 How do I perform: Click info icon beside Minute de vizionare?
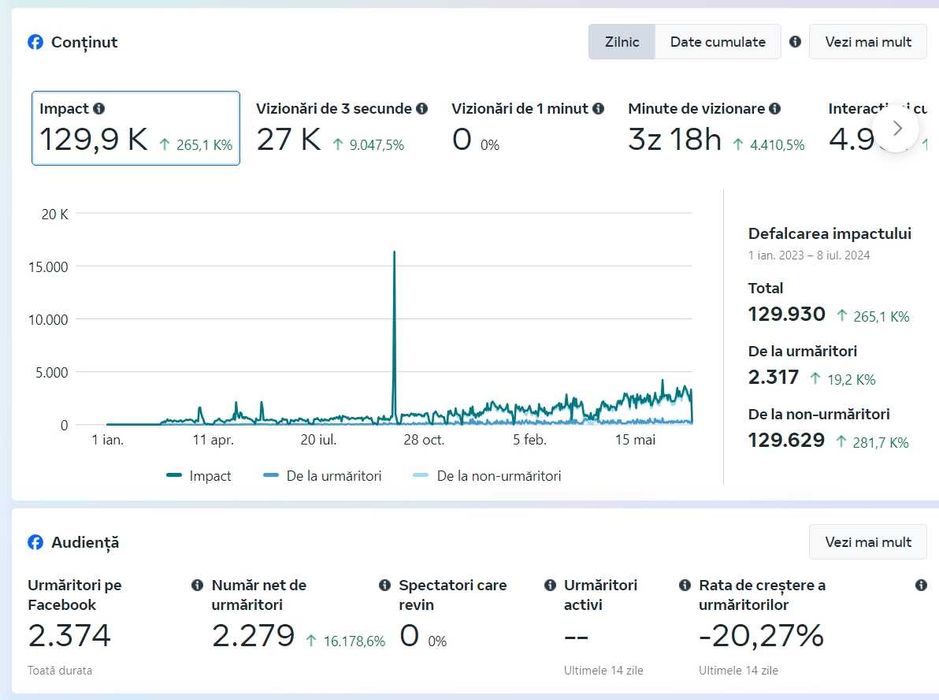point(775,108)
